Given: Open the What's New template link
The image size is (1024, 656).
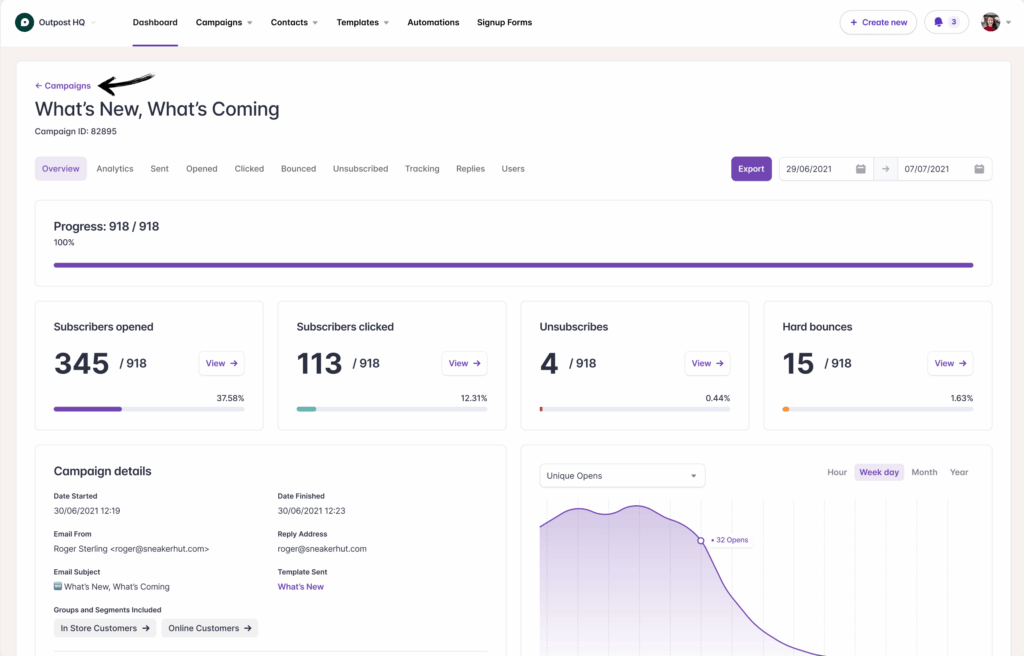Looking at the screenshot, I should coord(300,586).
